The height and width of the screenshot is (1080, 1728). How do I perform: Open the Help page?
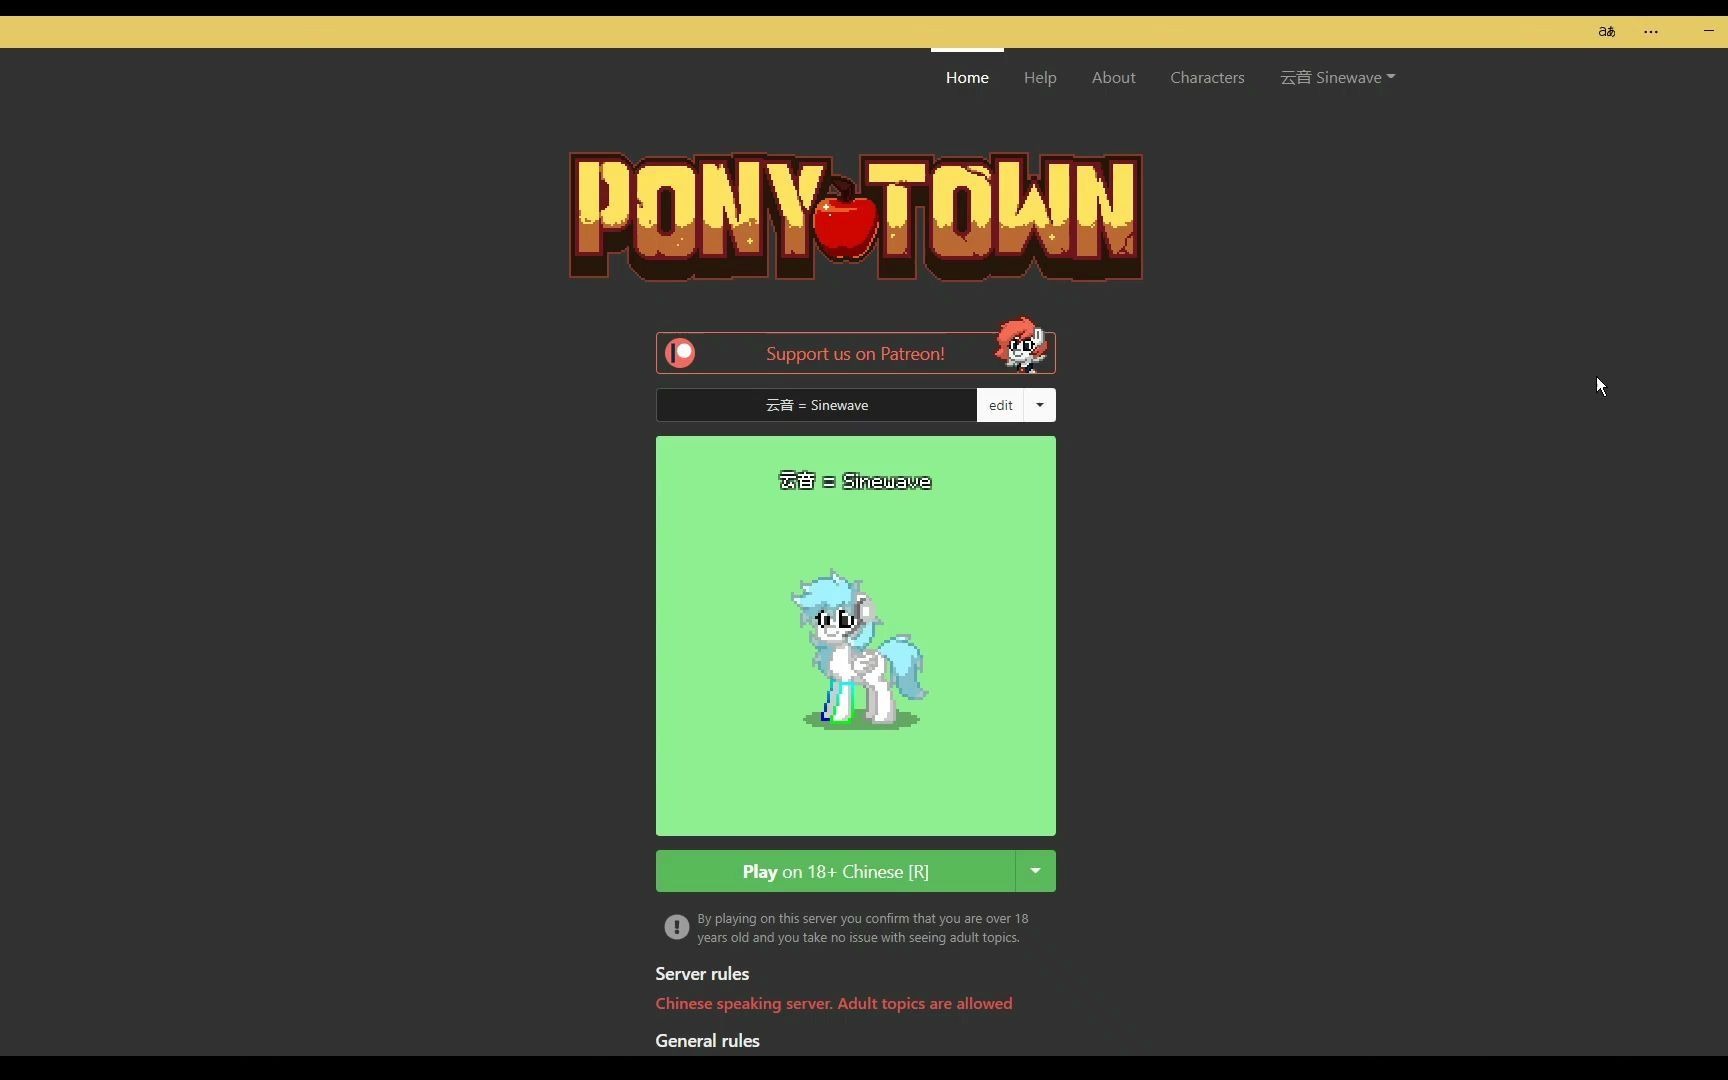tap(1040, 77)
